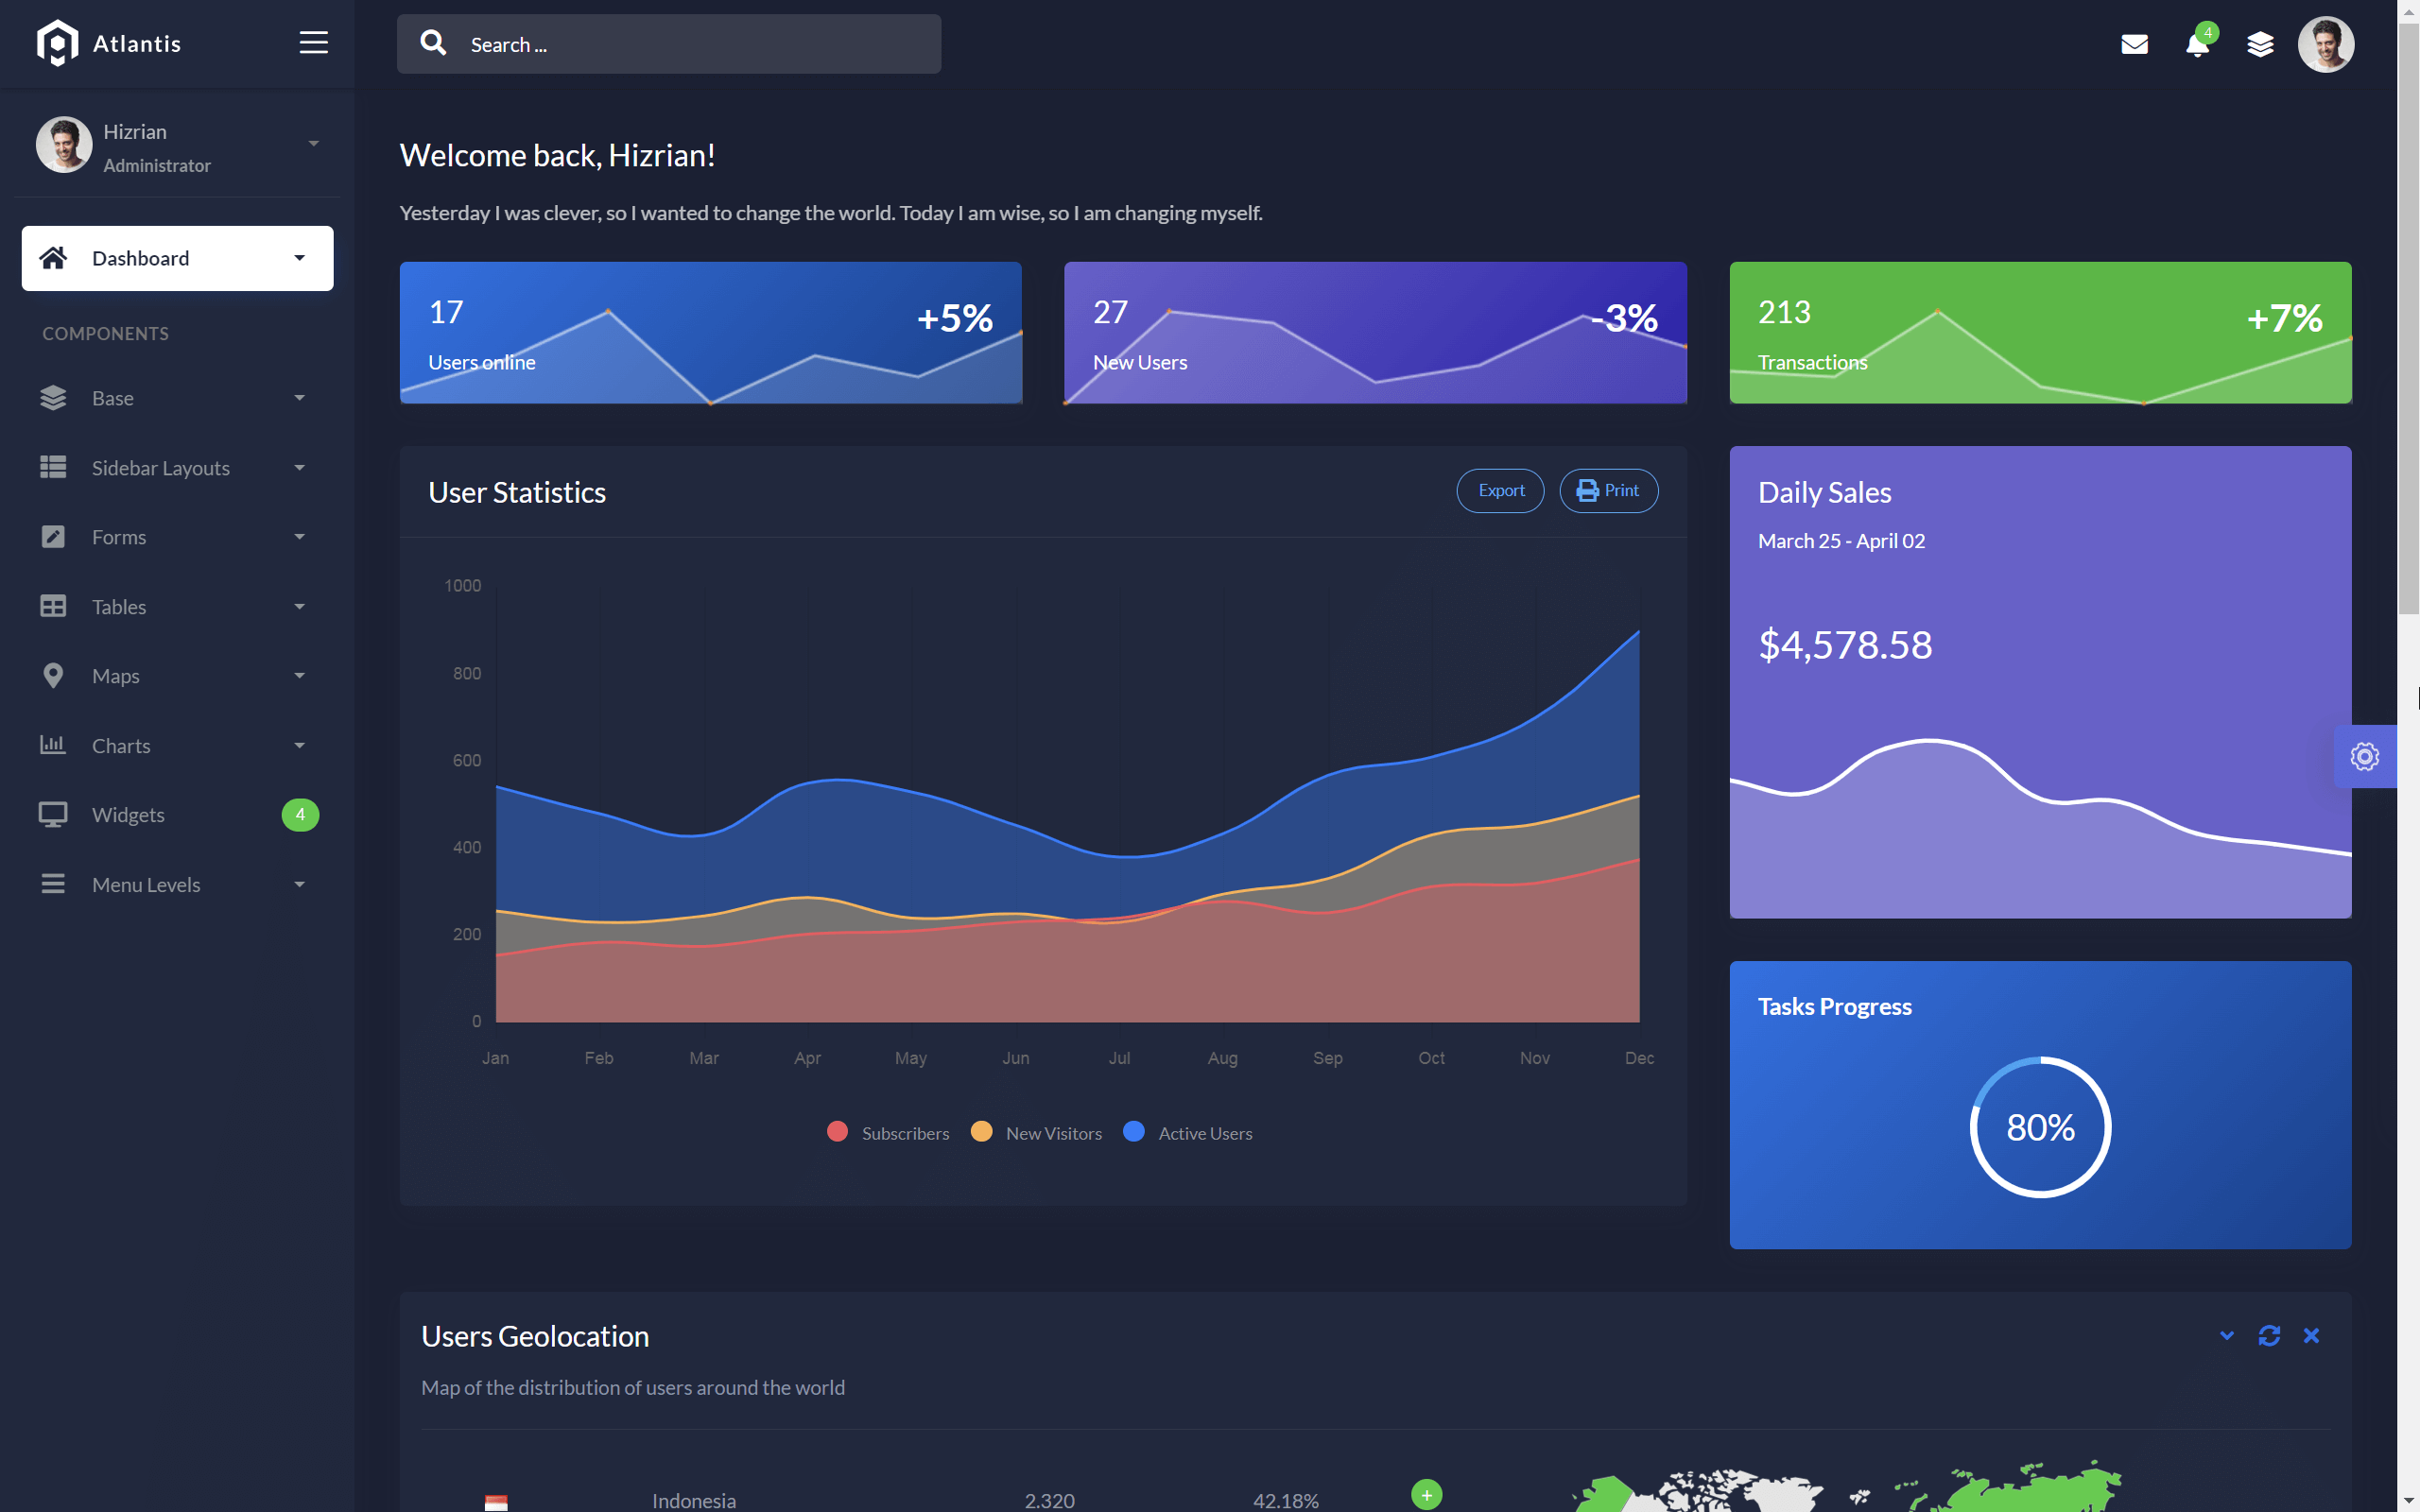
Task: Toggle the Subscribers series in the chart legend
Action: (x=887, y=1132)
